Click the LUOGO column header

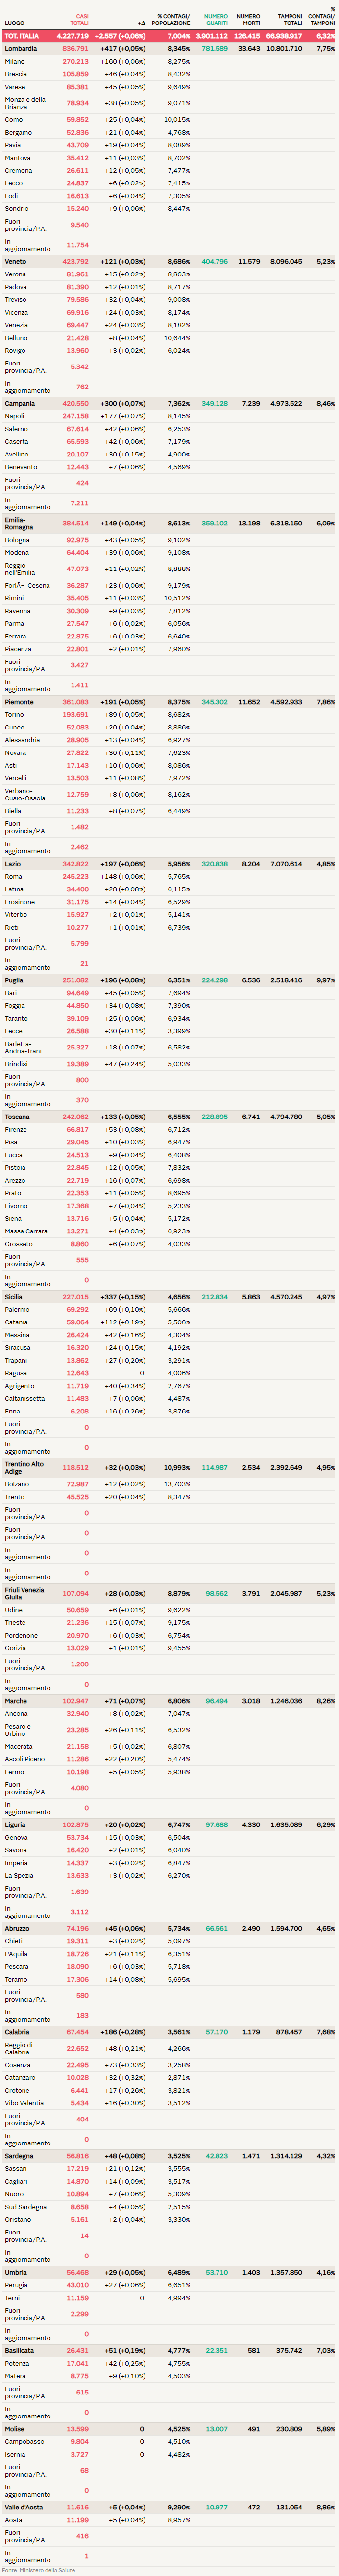click(x=14, y=22)
